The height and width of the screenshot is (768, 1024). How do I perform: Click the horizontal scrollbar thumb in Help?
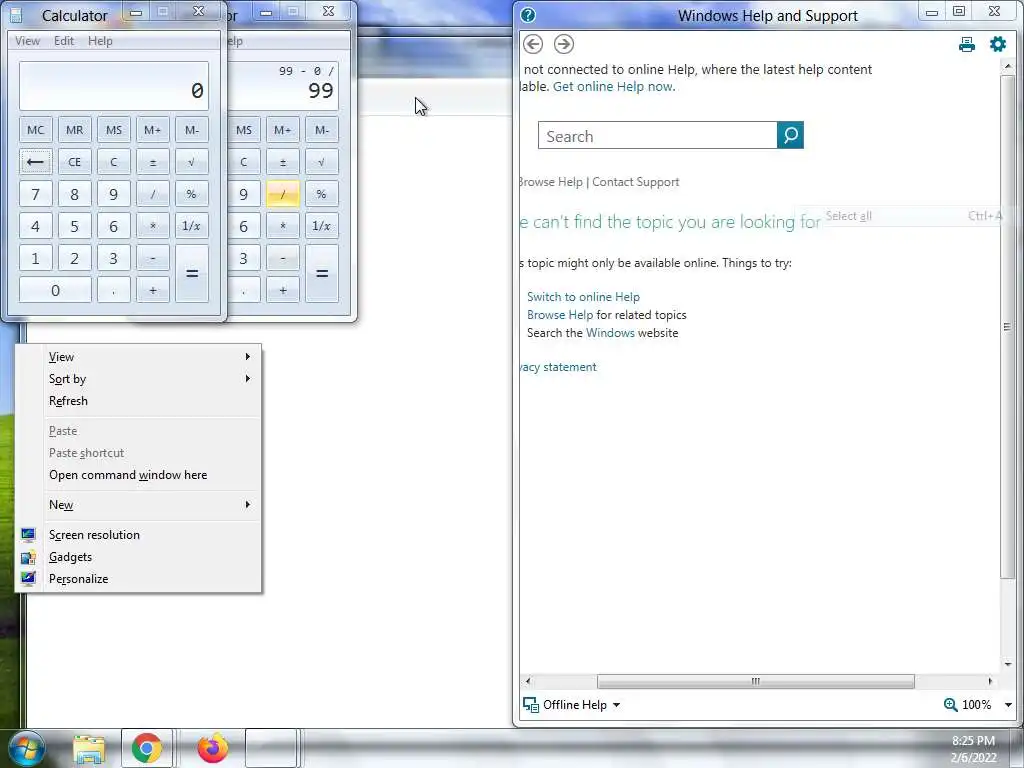click(756, 681)
